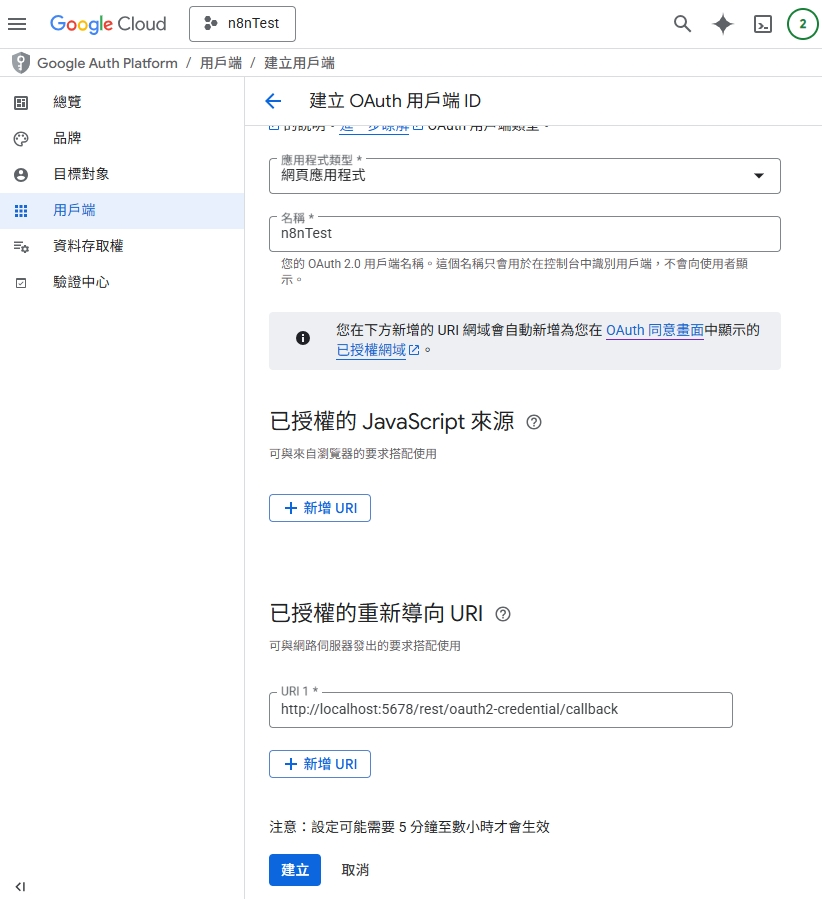The image size is (822, 899).
Task: Click help icon beside JavaScript 來源 heading
Action: [x=534, y=422]
